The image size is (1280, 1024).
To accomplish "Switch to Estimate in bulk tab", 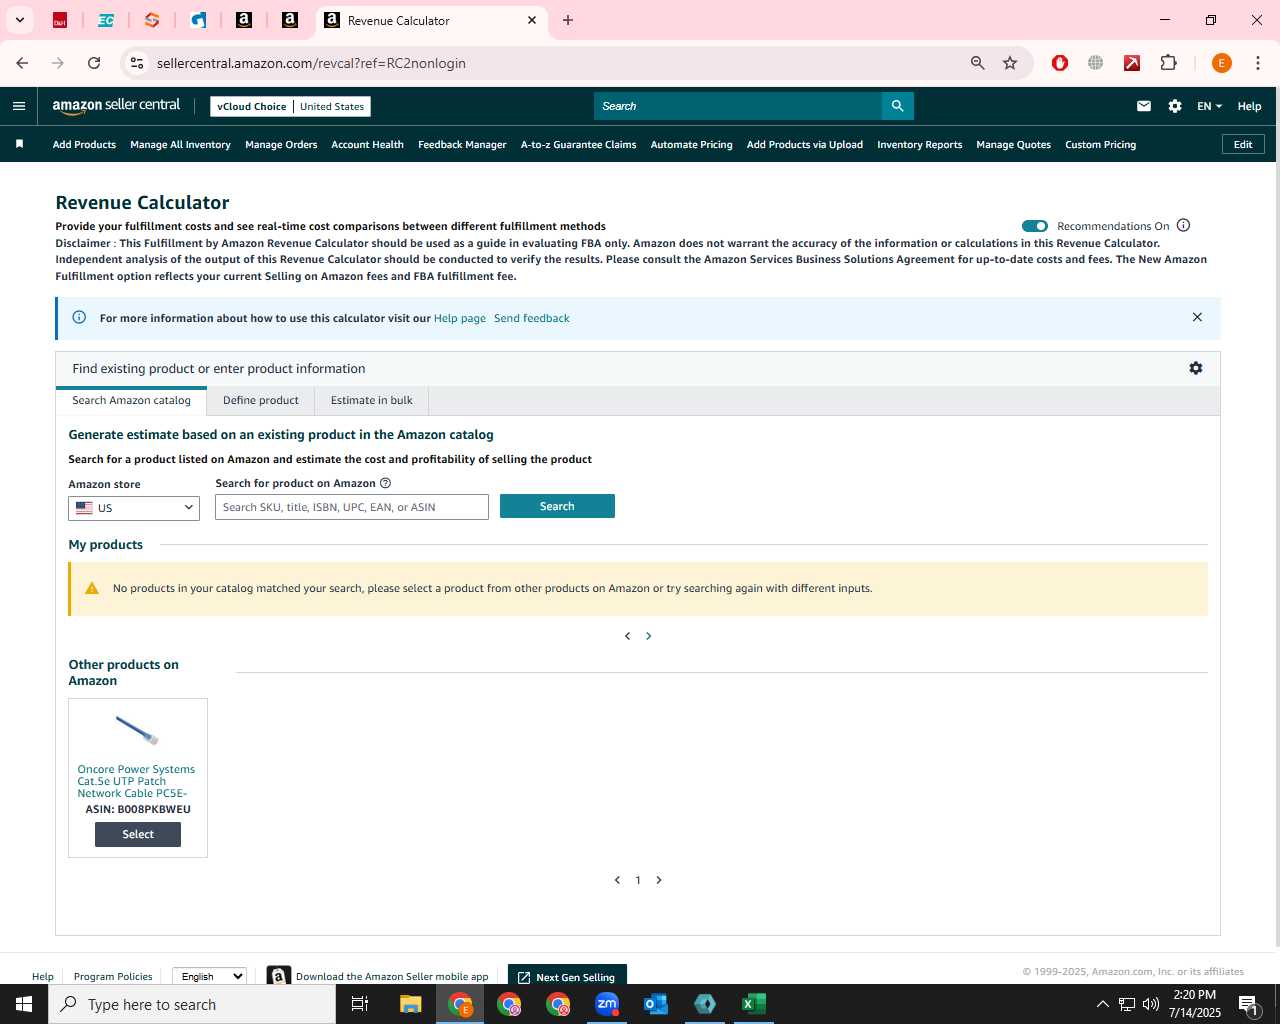I will (x=372, y=400).
